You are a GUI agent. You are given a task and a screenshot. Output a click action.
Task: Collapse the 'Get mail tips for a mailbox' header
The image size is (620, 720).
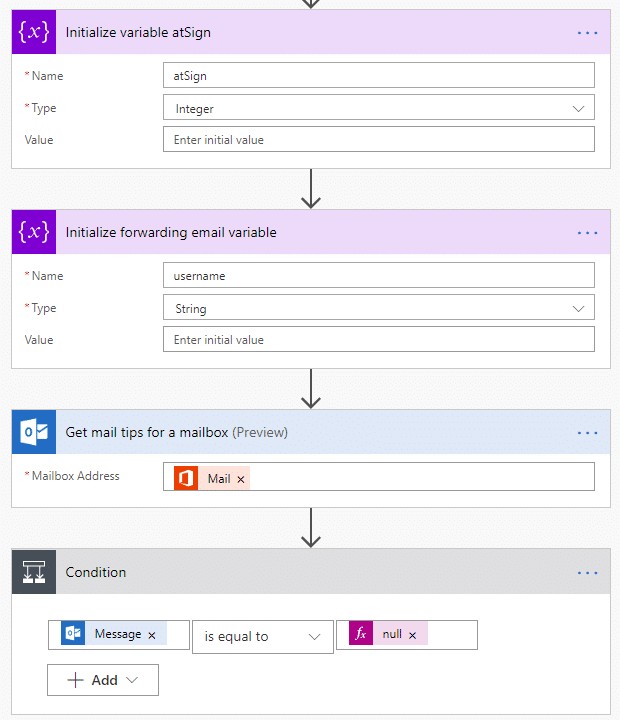[x=311, y=432]
